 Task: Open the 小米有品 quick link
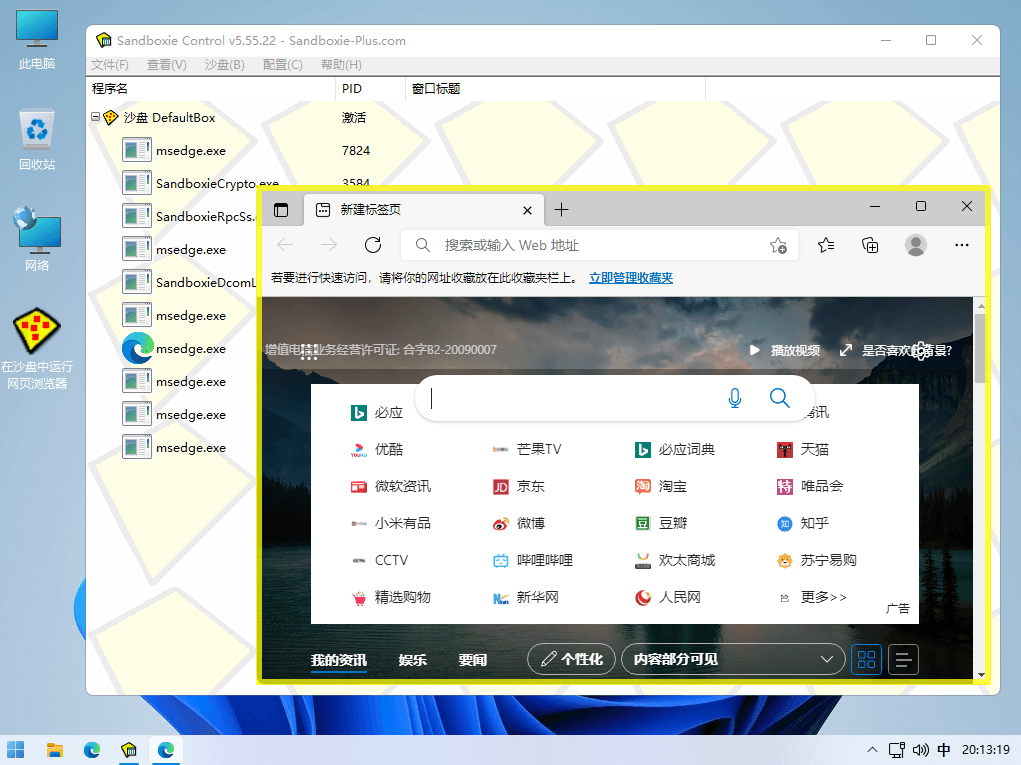[391, 523]
